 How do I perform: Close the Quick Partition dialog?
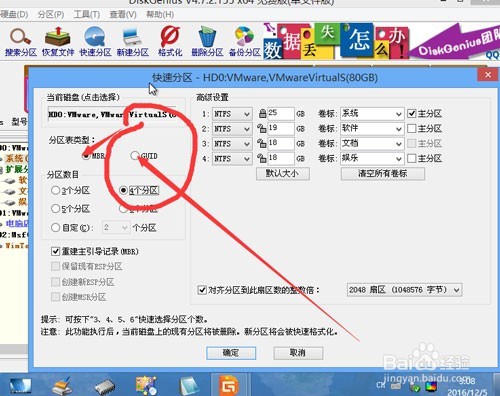click(488, 75)
